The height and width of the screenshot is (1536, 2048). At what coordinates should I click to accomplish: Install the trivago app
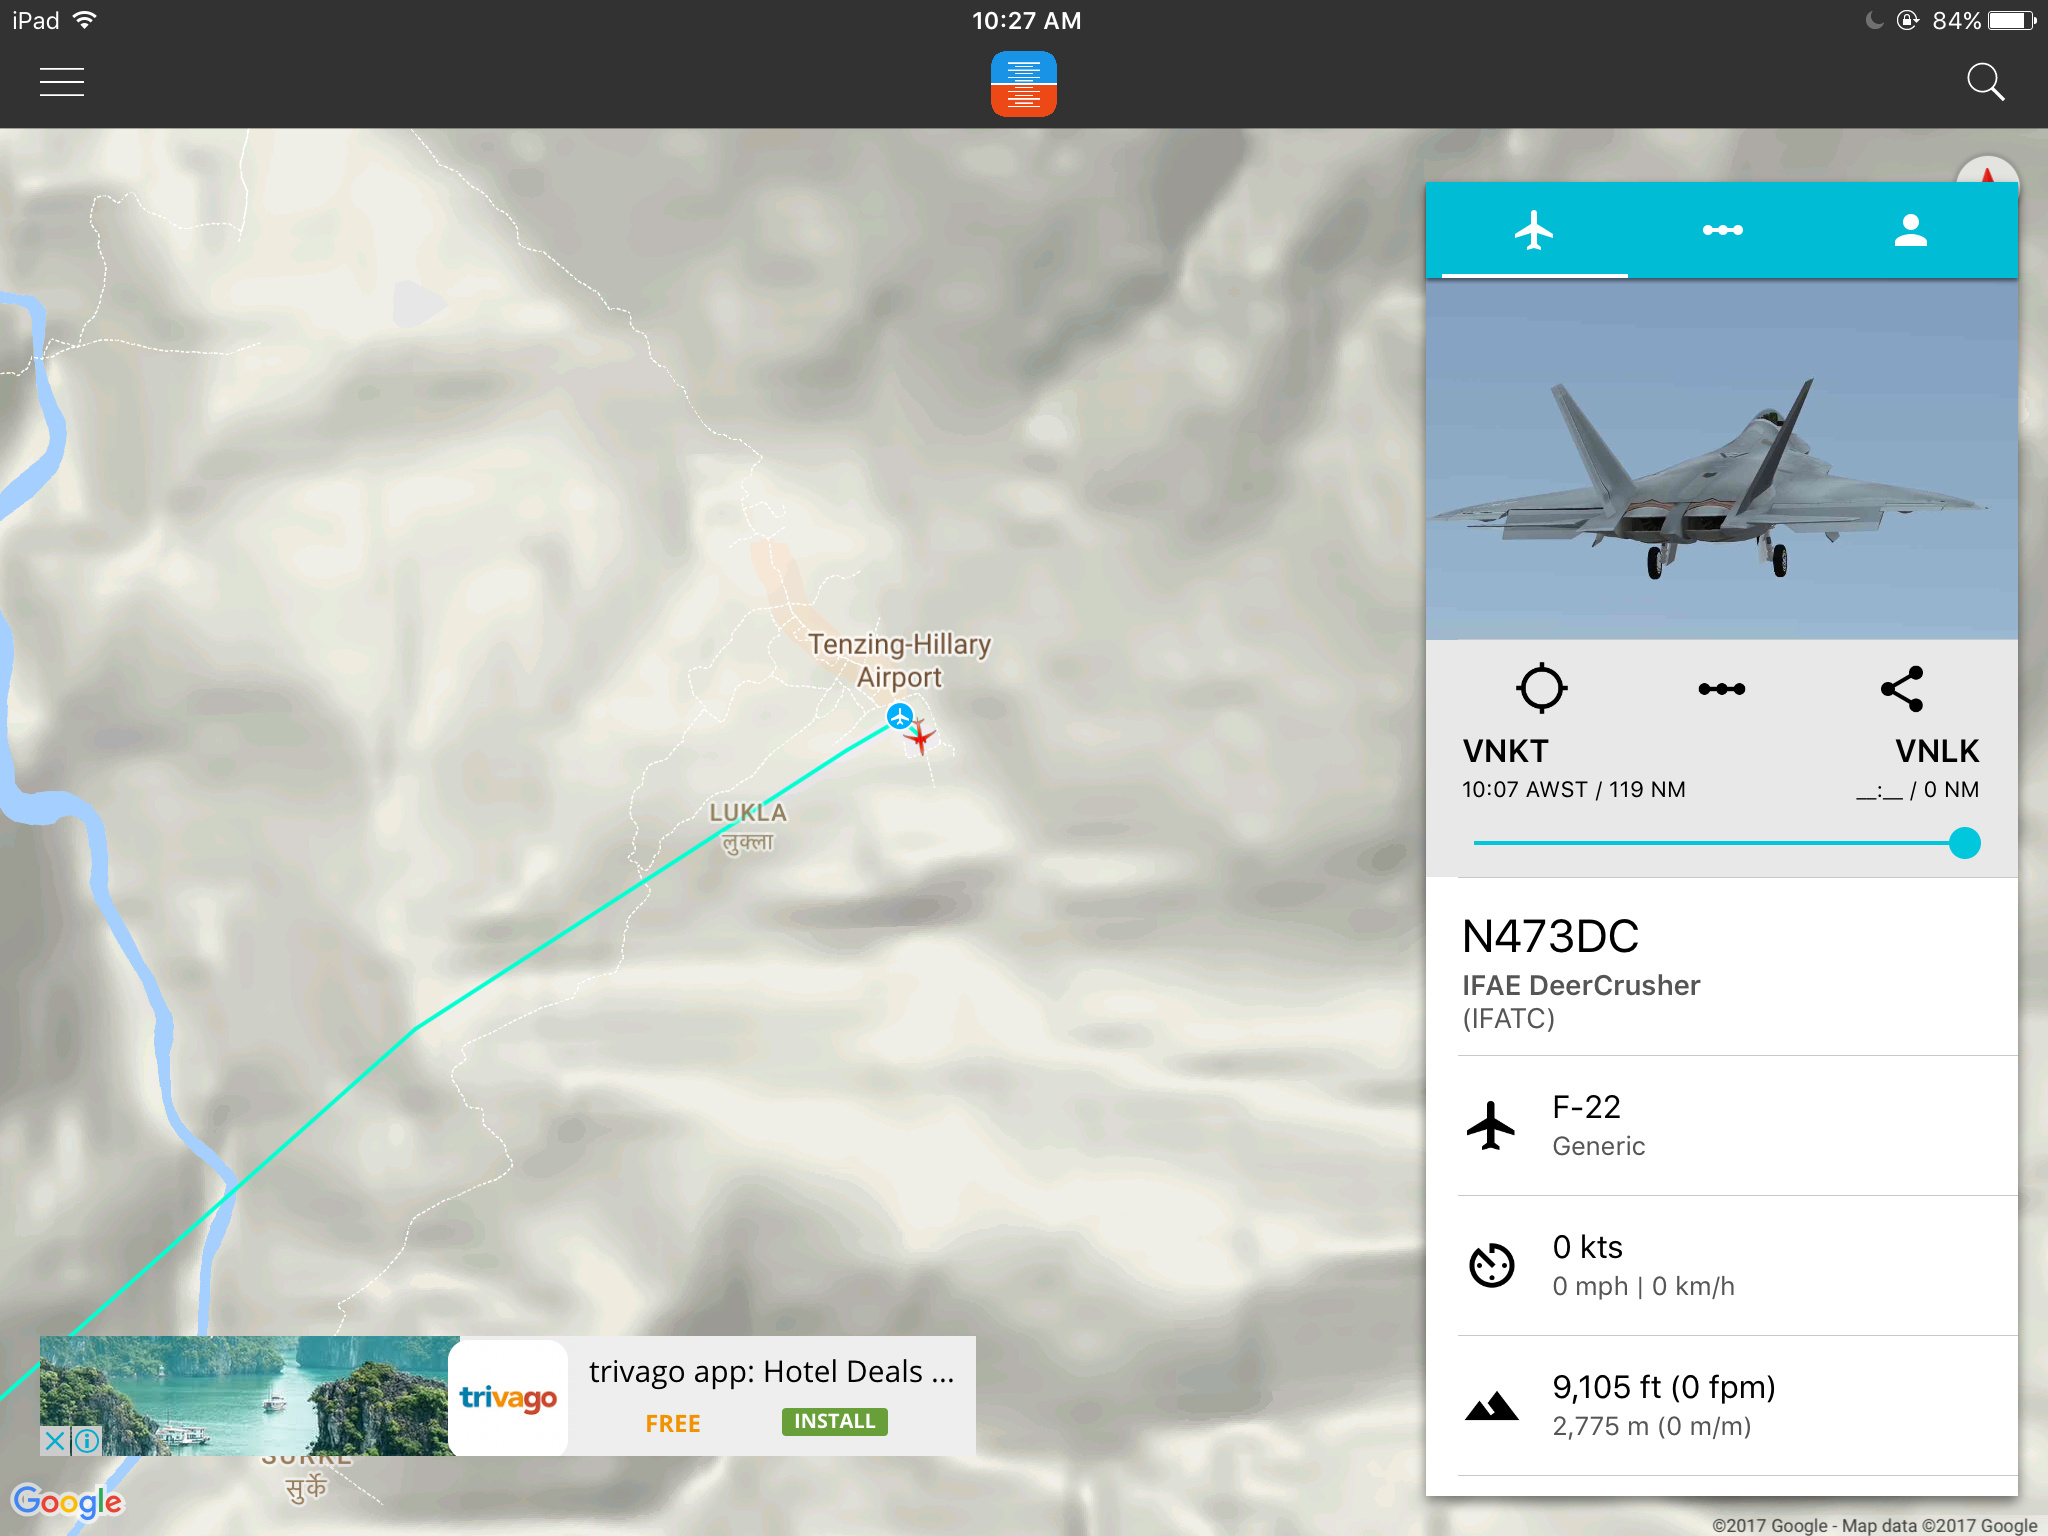click(834, 1421)
